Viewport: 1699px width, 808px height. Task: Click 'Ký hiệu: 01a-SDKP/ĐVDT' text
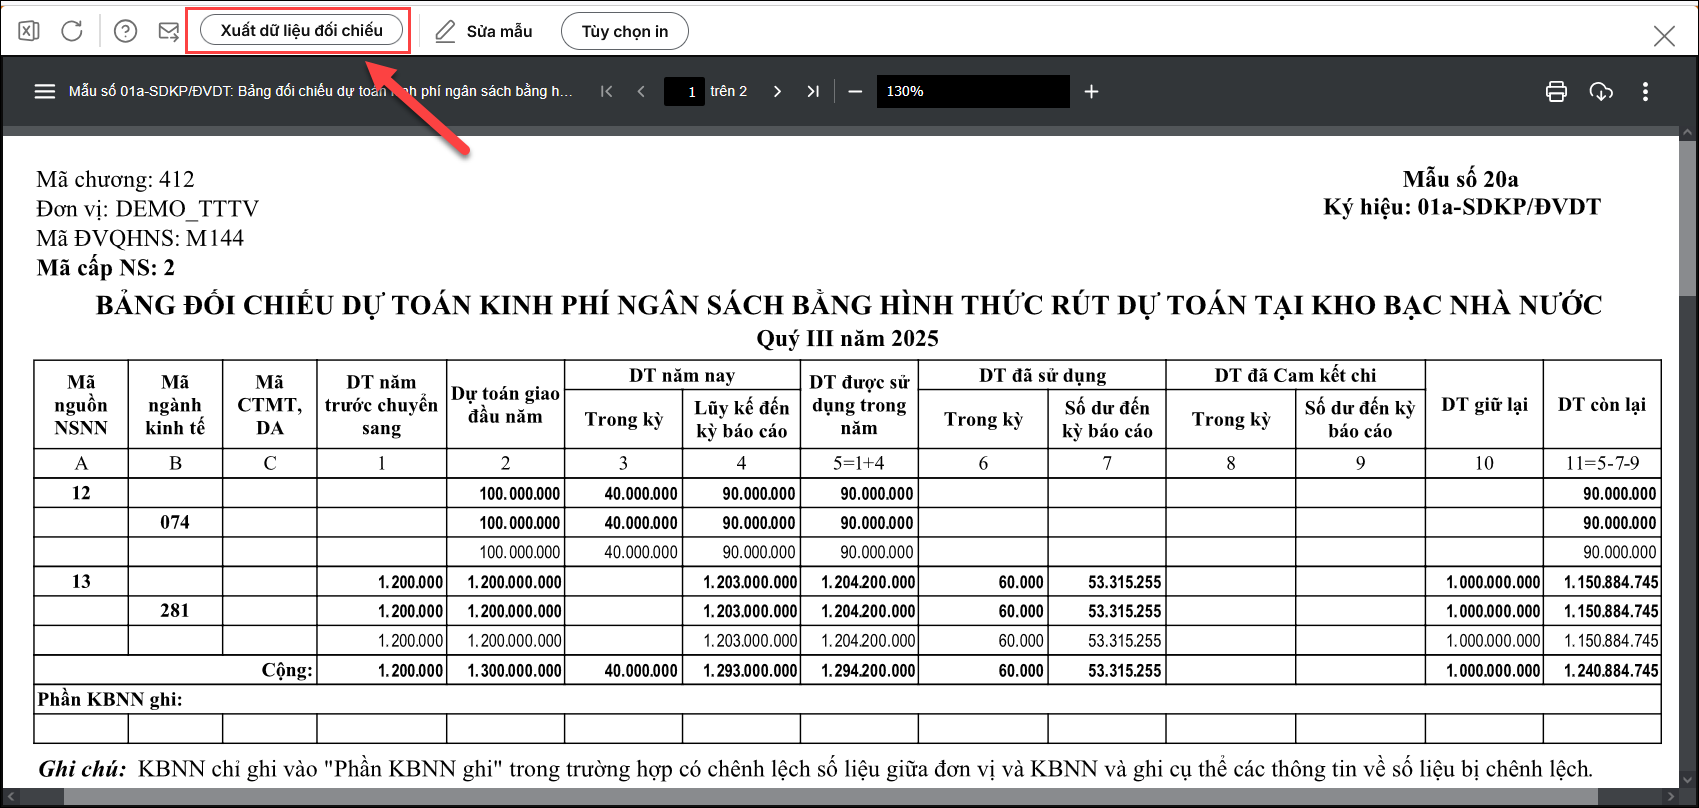pyautogui.click(x=1461, y=207)
